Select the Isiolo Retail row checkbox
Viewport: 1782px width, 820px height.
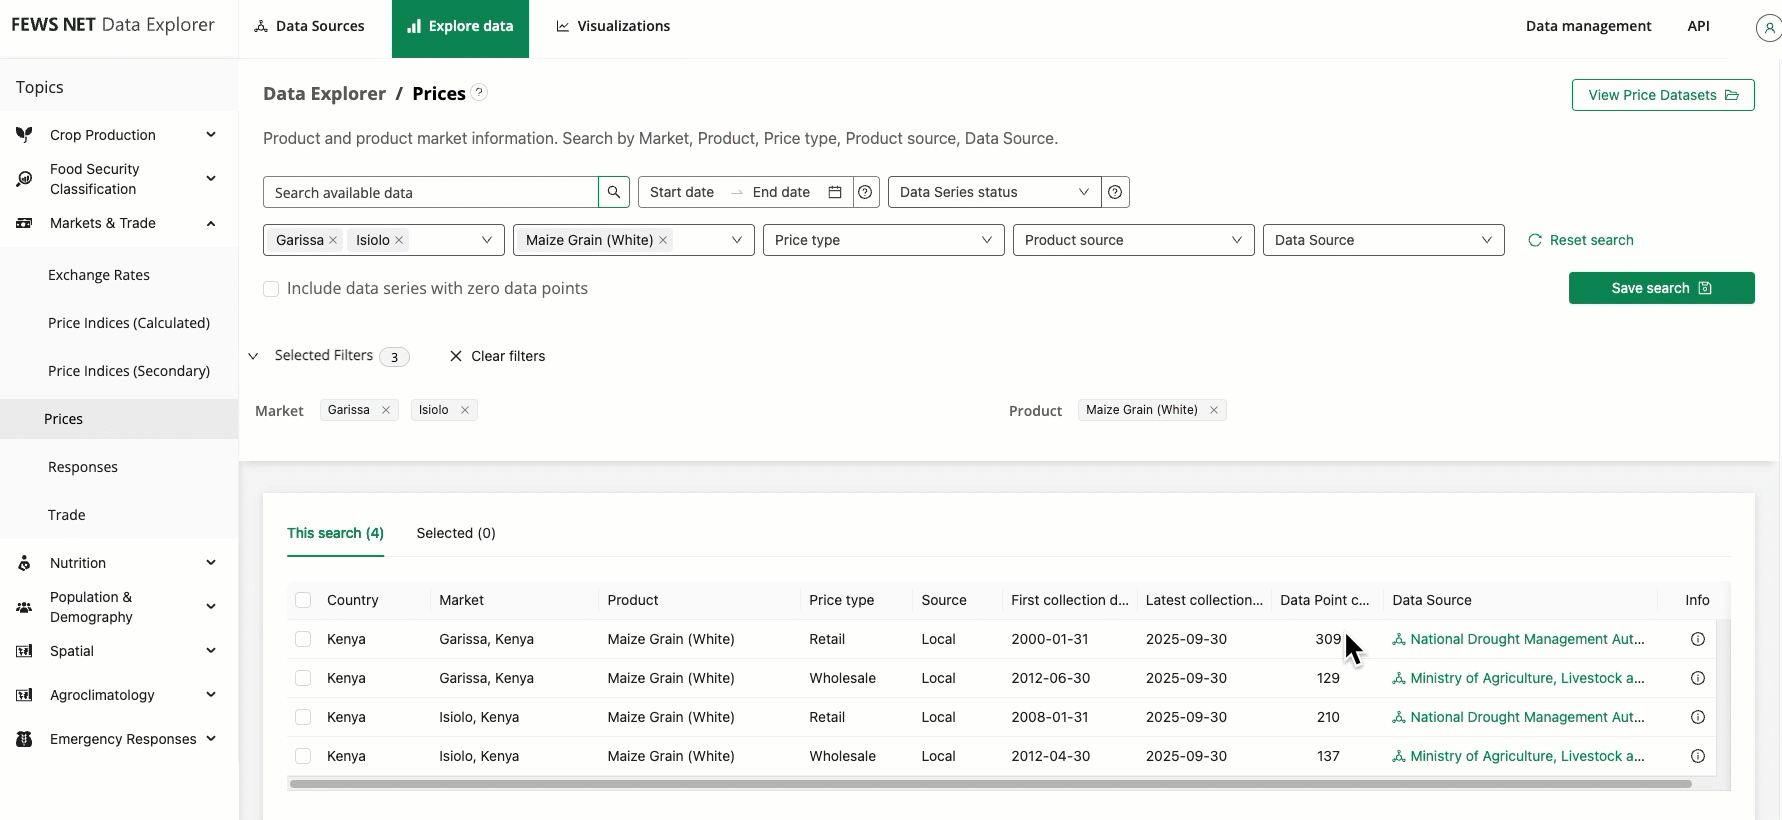coord(303,717)
